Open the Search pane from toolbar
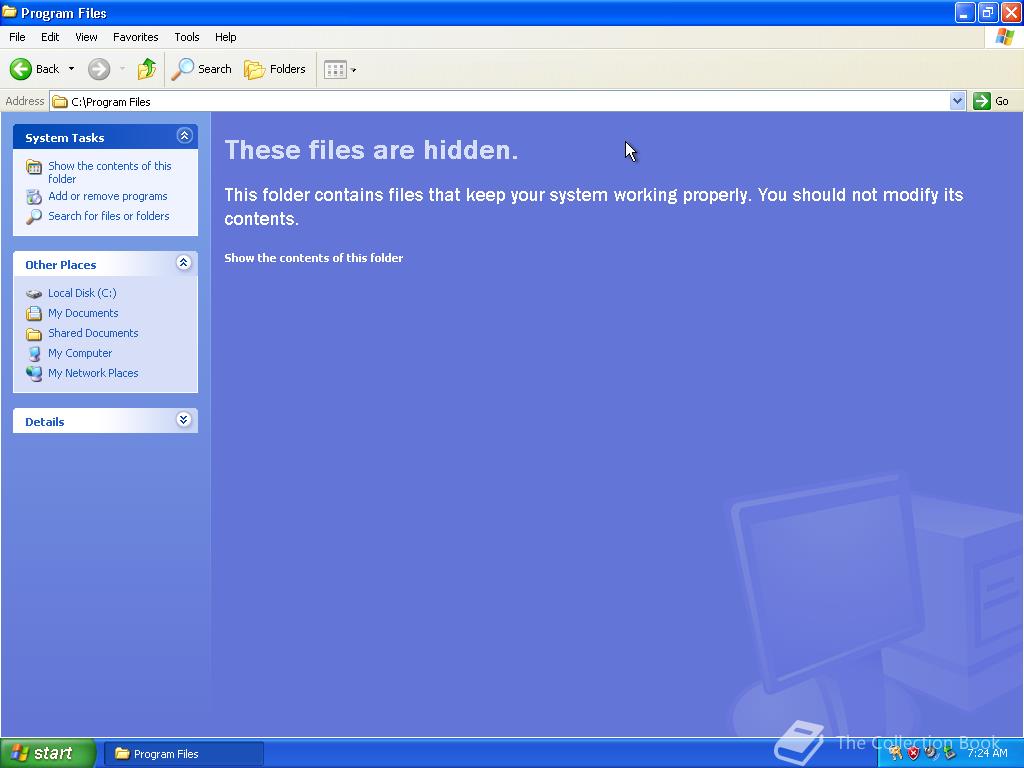This screenshot has height=768, width=1024. tap(202, 69)
